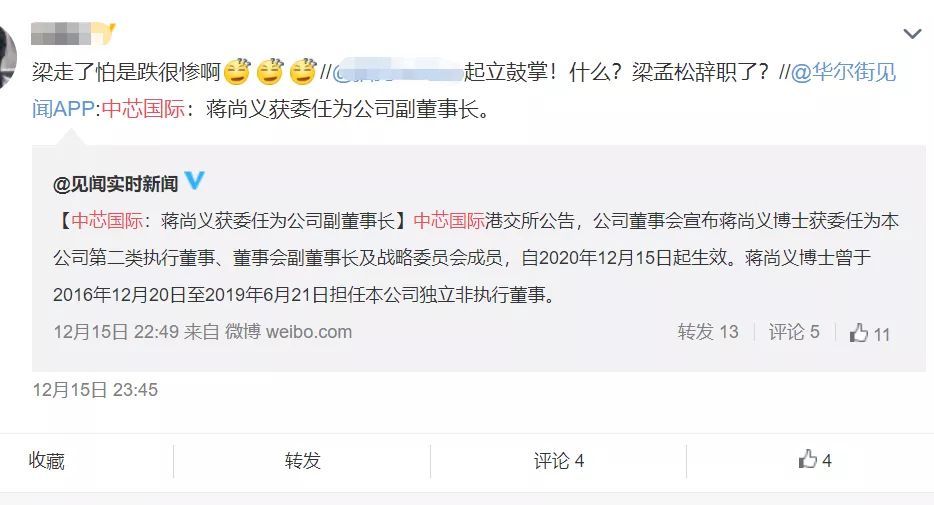Like the post using bottom thumbs-up
The image size is (934, 505).
pyautogui.click(x=814, y=460)
